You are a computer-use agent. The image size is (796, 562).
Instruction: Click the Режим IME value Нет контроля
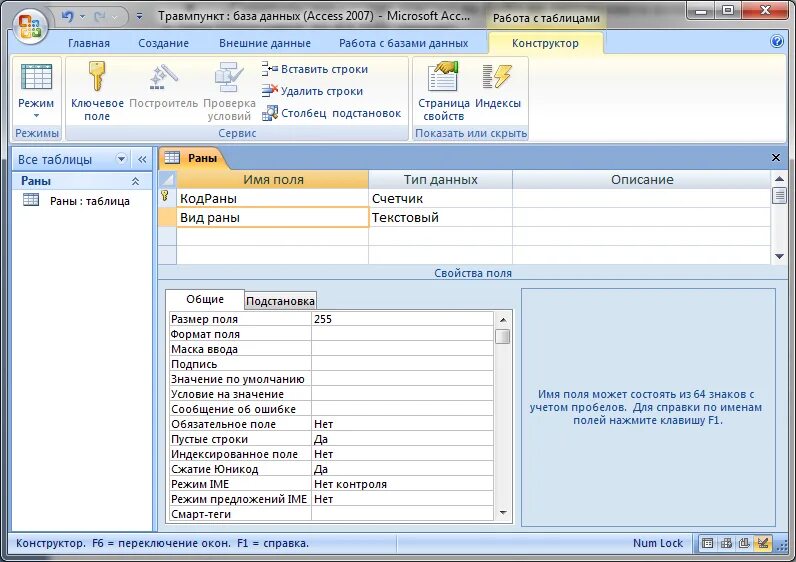click(402, 484)
